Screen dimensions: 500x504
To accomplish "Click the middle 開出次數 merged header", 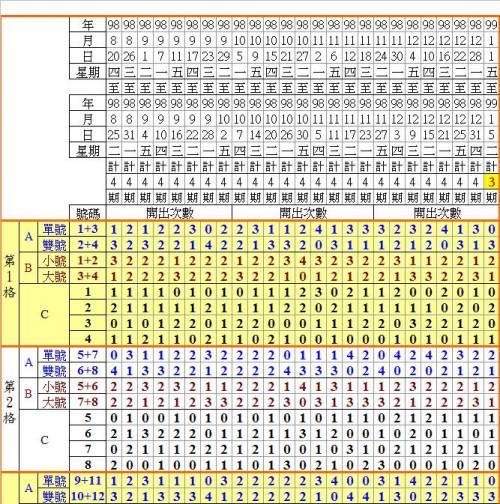I will (303, 213).
